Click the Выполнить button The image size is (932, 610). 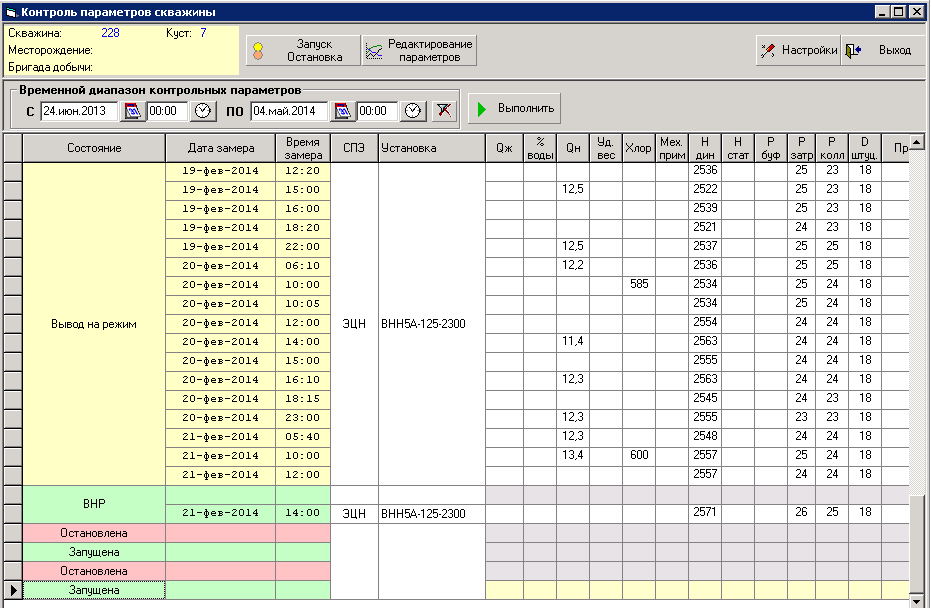(x=515, y=109)
